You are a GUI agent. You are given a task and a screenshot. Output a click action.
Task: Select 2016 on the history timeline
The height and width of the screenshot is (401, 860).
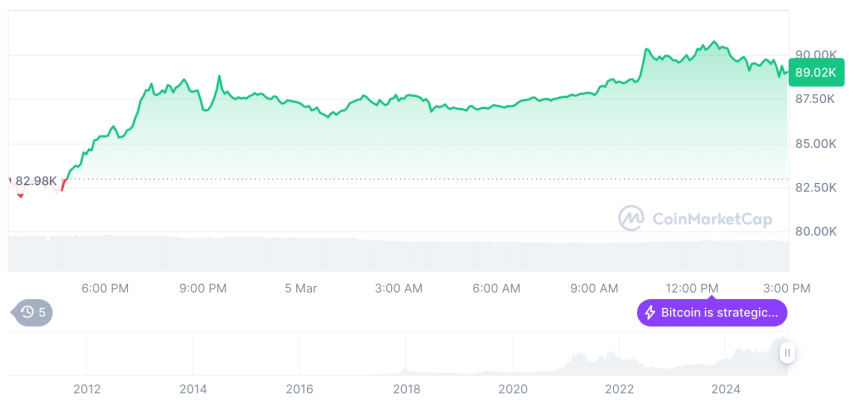pyautogui.click(x=299, y=389)
